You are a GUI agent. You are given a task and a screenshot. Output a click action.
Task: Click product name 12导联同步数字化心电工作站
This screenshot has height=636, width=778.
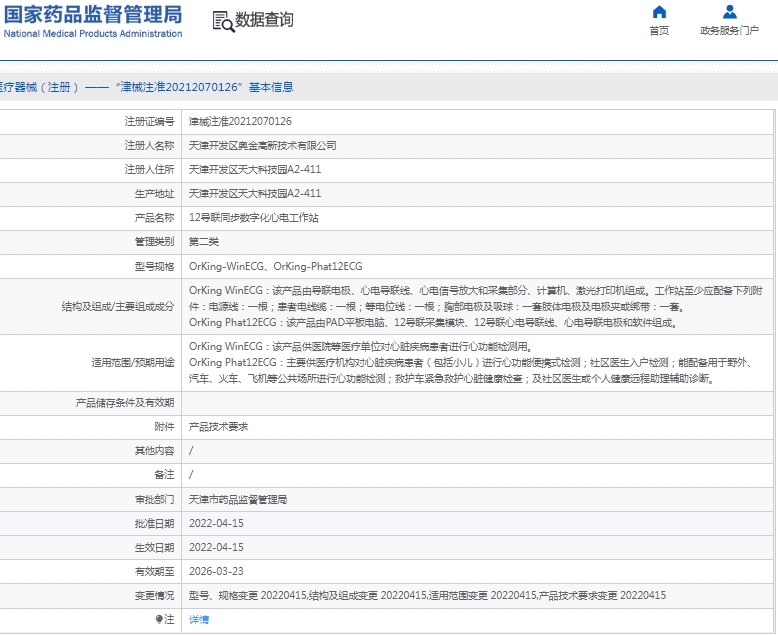tap(254, 217)
